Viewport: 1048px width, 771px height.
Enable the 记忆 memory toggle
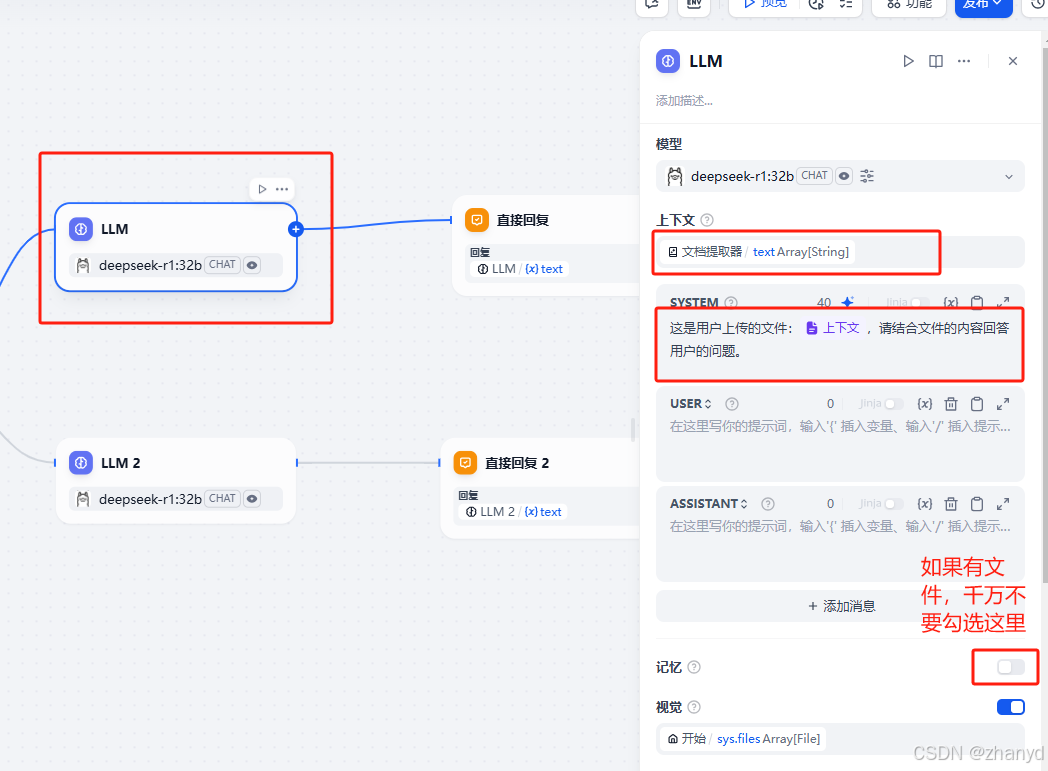[x=1010, y=667]
